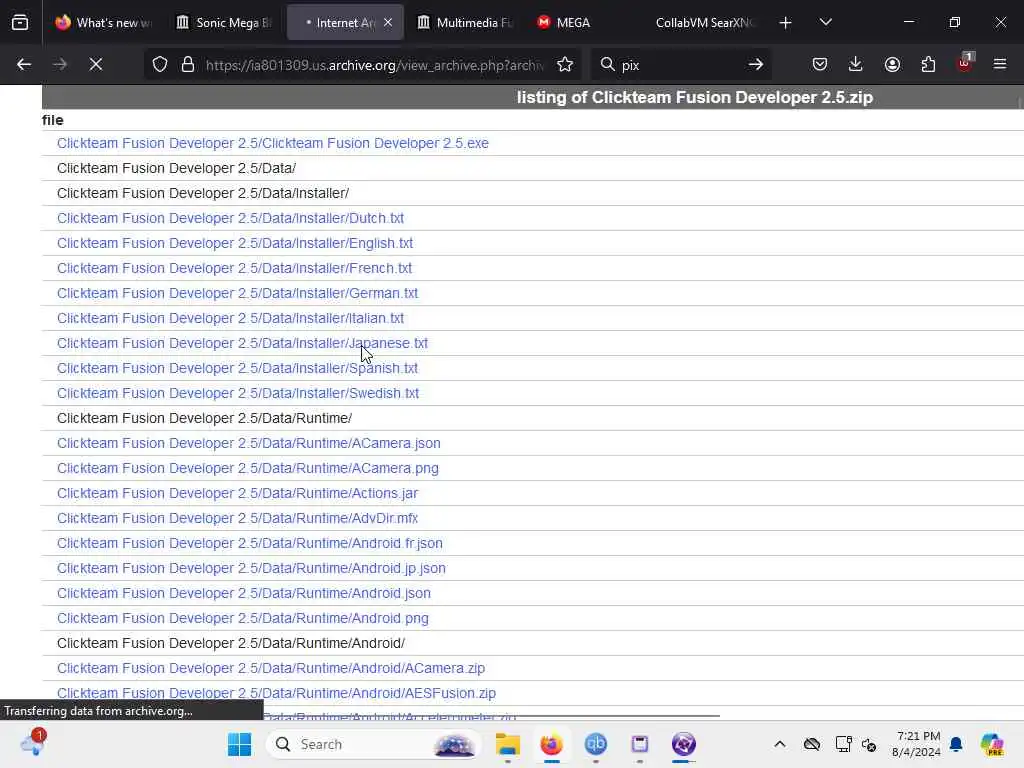1024x768 pixels.
Task: Open the Runtime/Android.jp.json link
Action: coord(251,568)
